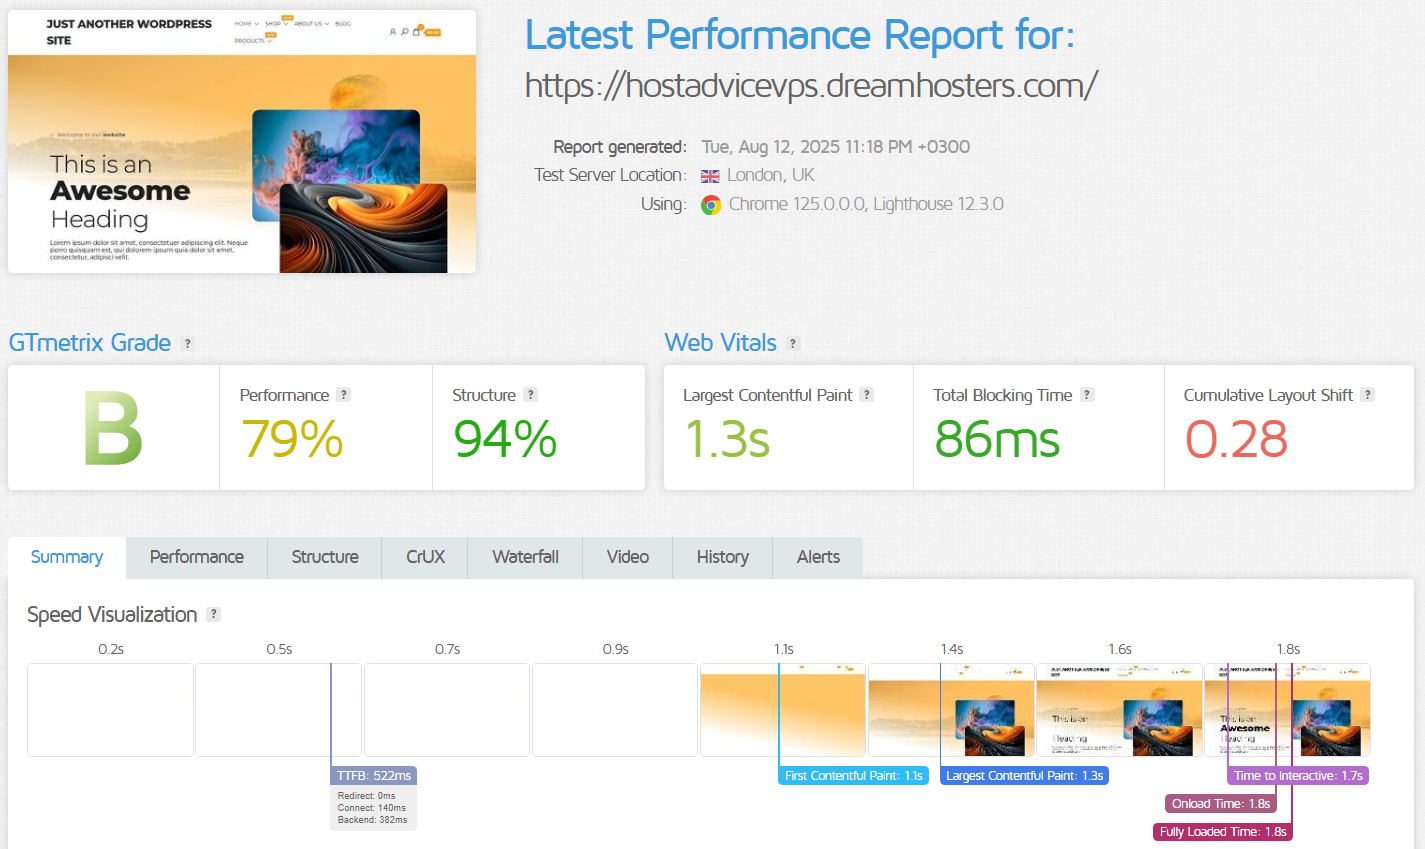Viewport: 1425px width, 849px height.
Task: Click the 94% Structure score
Action: (x=505, y=439)
